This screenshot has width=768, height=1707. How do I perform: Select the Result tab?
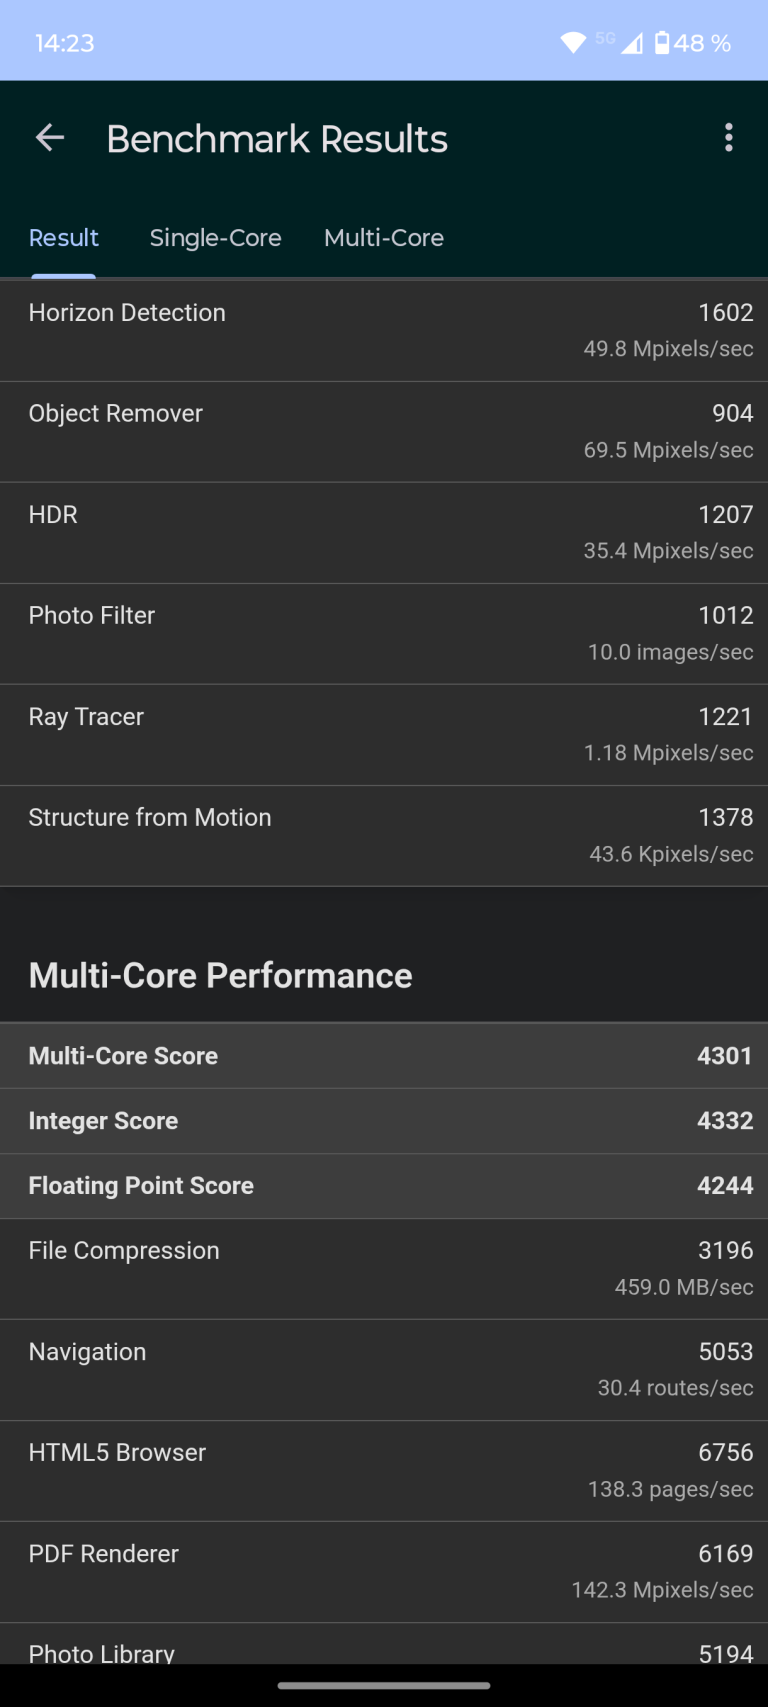(x=64, y=238)
